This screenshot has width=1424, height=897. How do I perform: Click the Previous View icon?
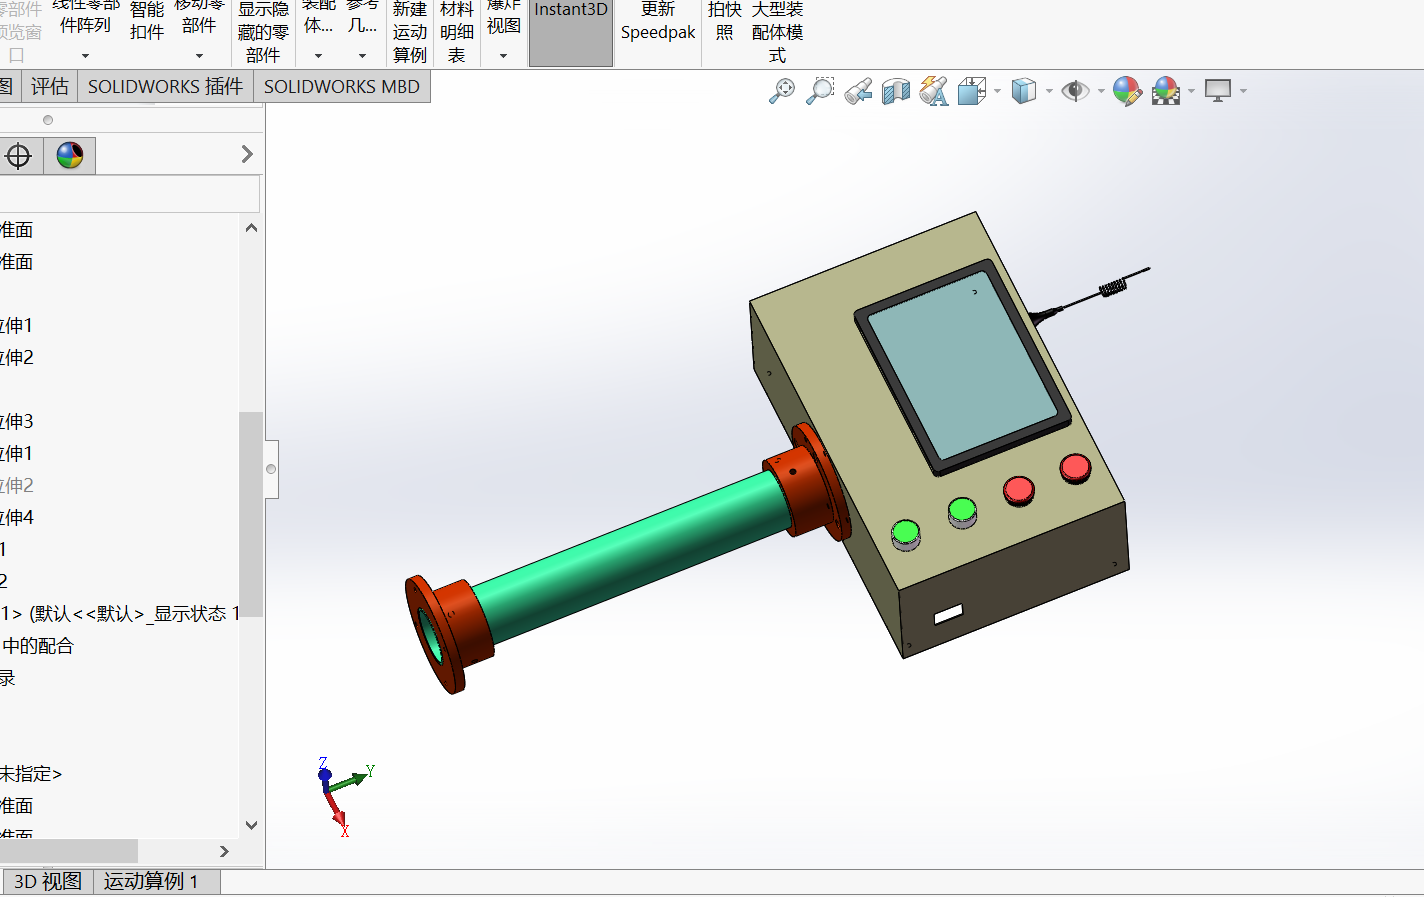pos(858,92)
